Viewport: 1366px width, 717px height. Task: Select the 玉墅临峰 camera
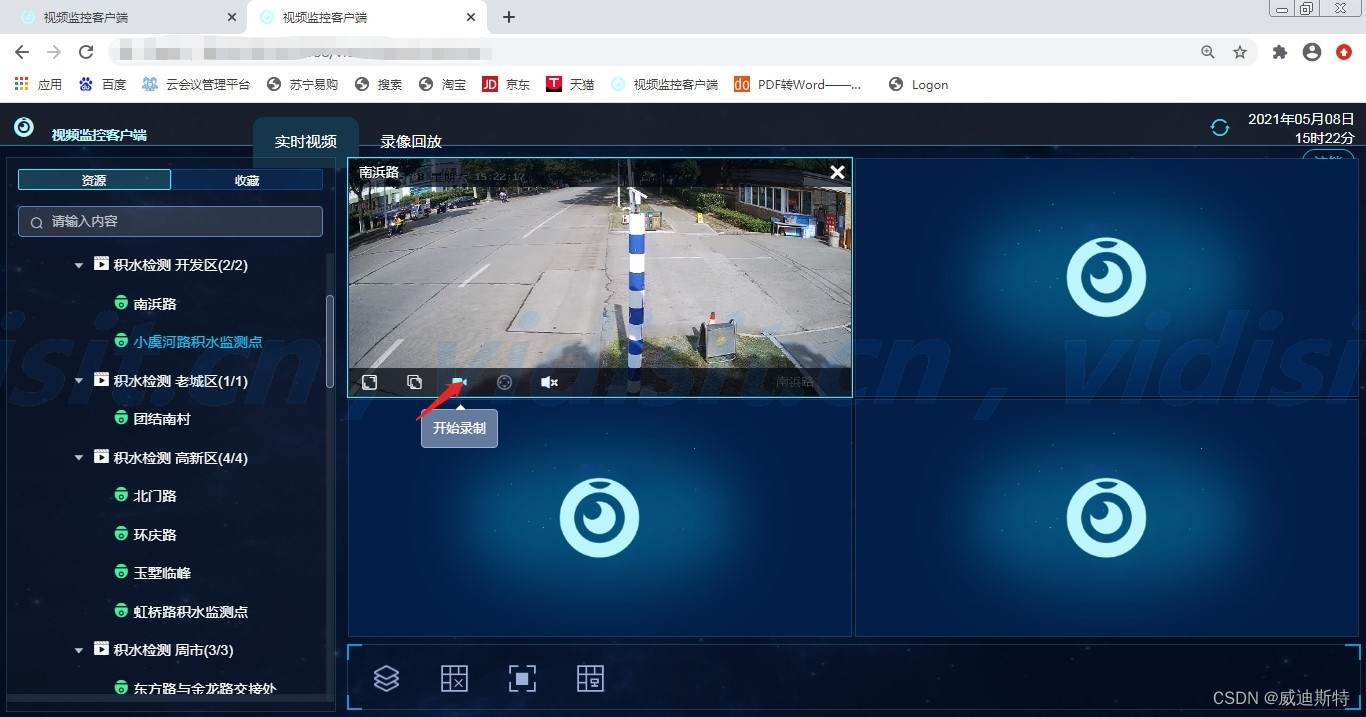click(162, 573)
